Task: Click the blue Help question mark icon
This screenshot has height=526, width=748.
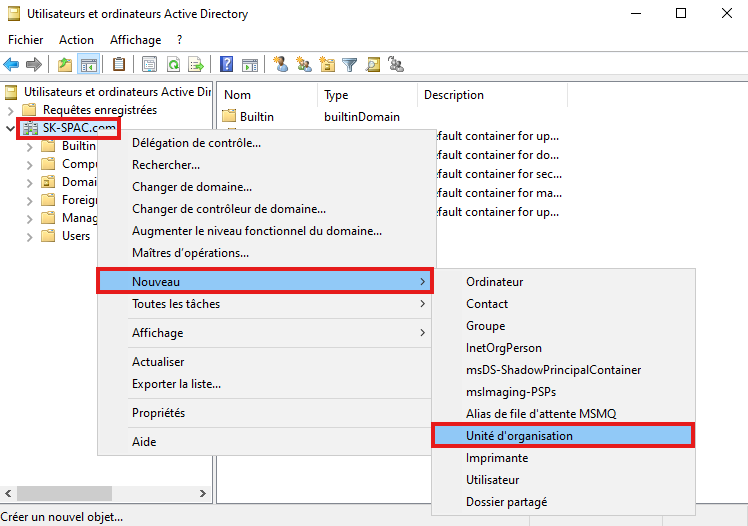Action: (227, 65)
